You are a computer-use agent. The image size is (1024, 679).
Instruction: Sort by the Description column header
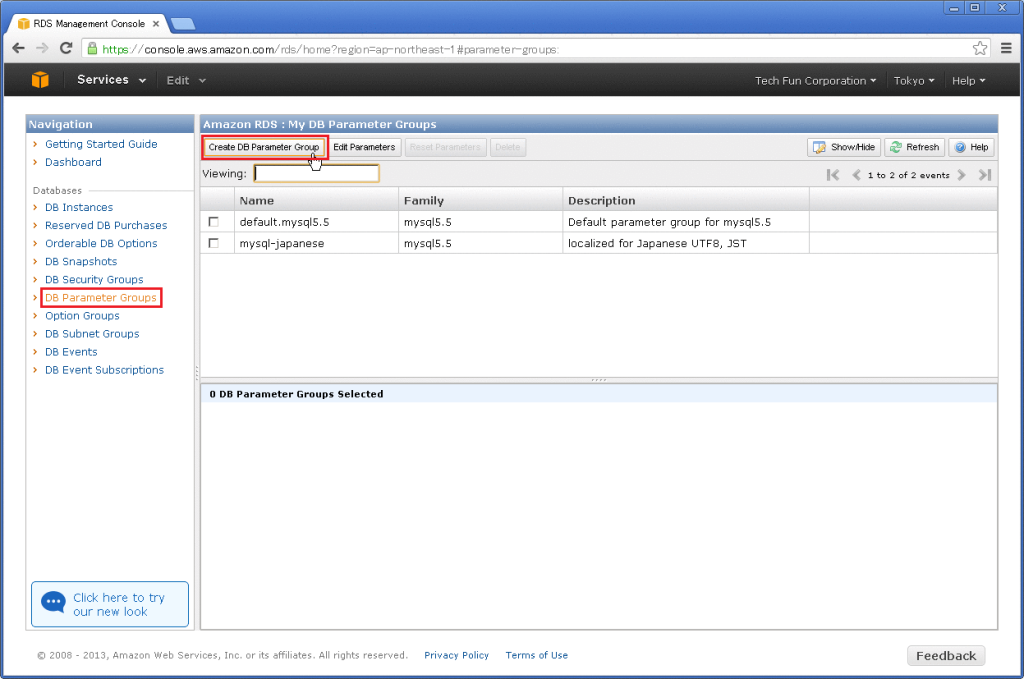(x=686, y=200)
